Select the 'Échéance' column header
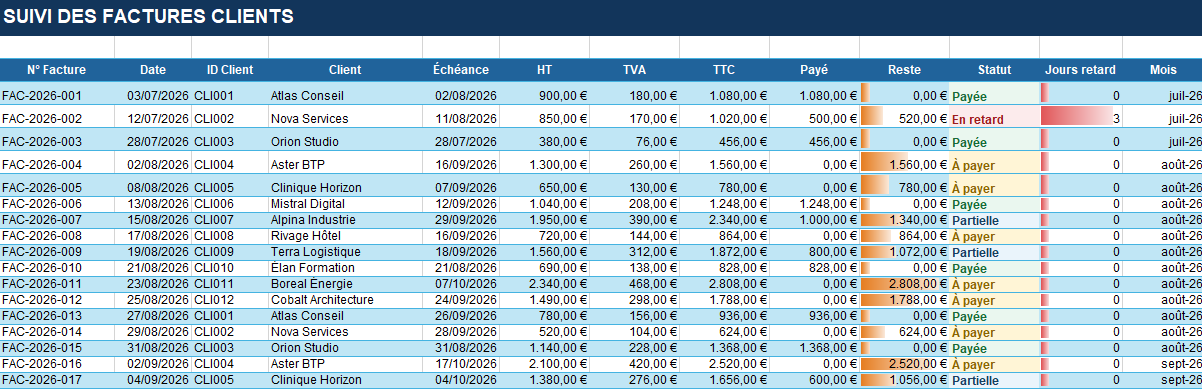The image size is (1202, 389). 461,70
